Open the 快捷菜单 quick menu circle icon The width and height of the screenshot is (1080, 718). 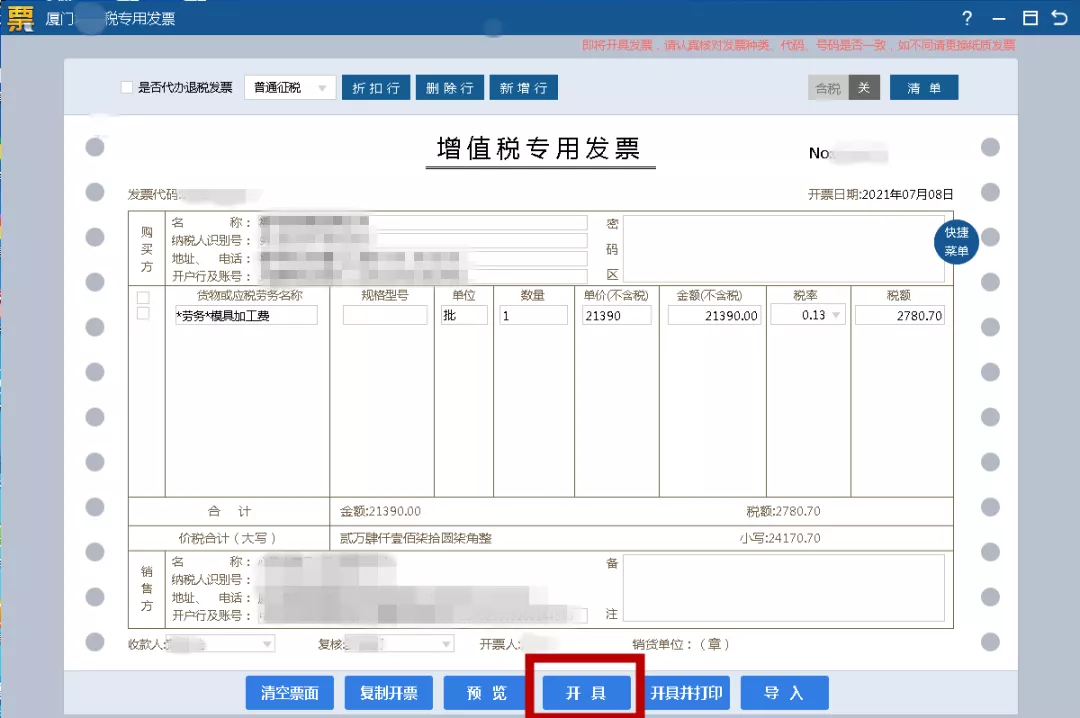956,240
